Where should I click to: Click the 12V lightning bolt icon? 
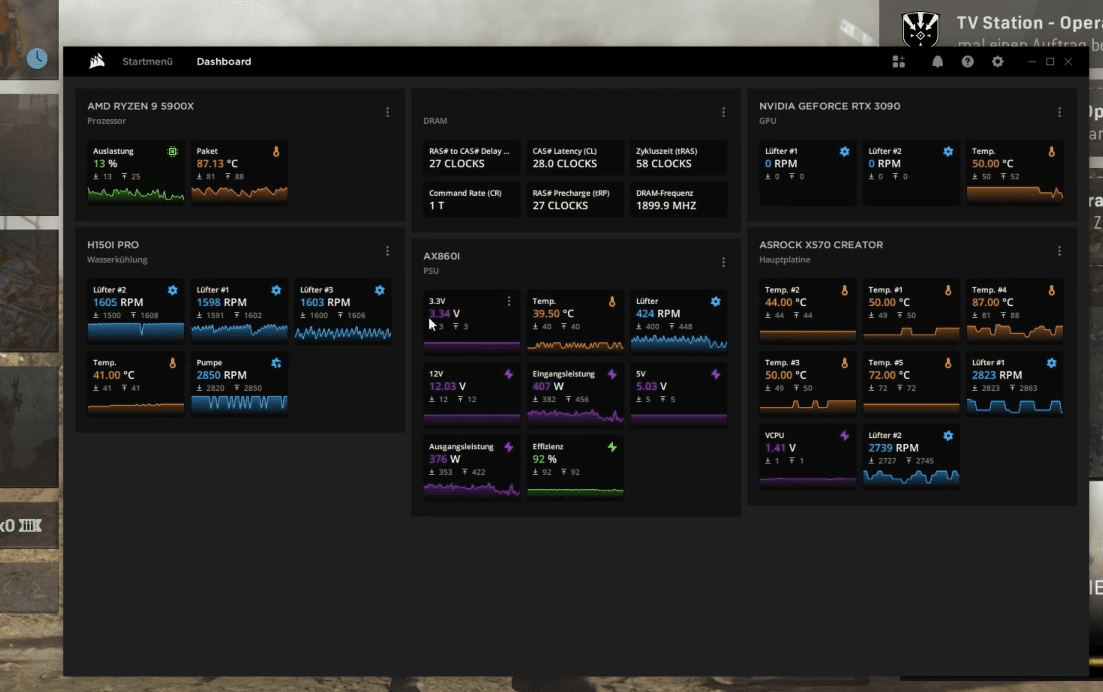(509, 374)
